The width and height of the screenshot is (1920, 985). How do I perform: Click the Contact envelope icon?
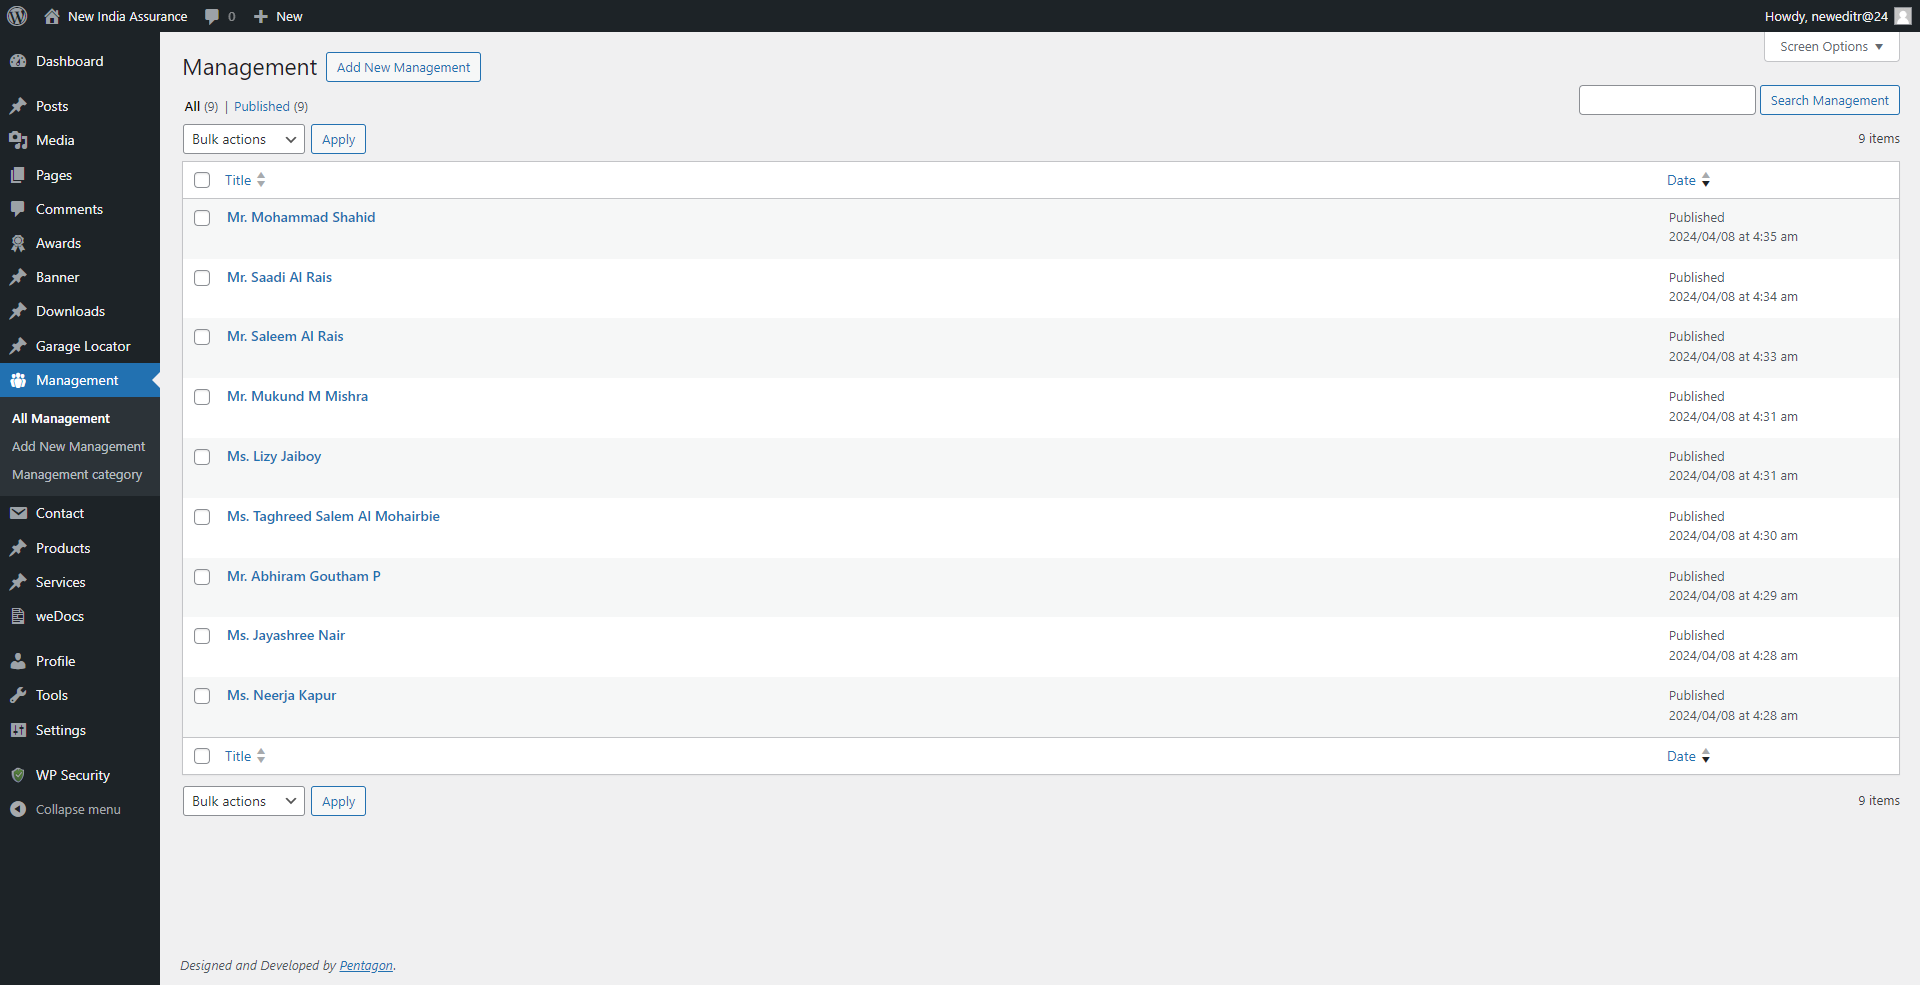18,513
